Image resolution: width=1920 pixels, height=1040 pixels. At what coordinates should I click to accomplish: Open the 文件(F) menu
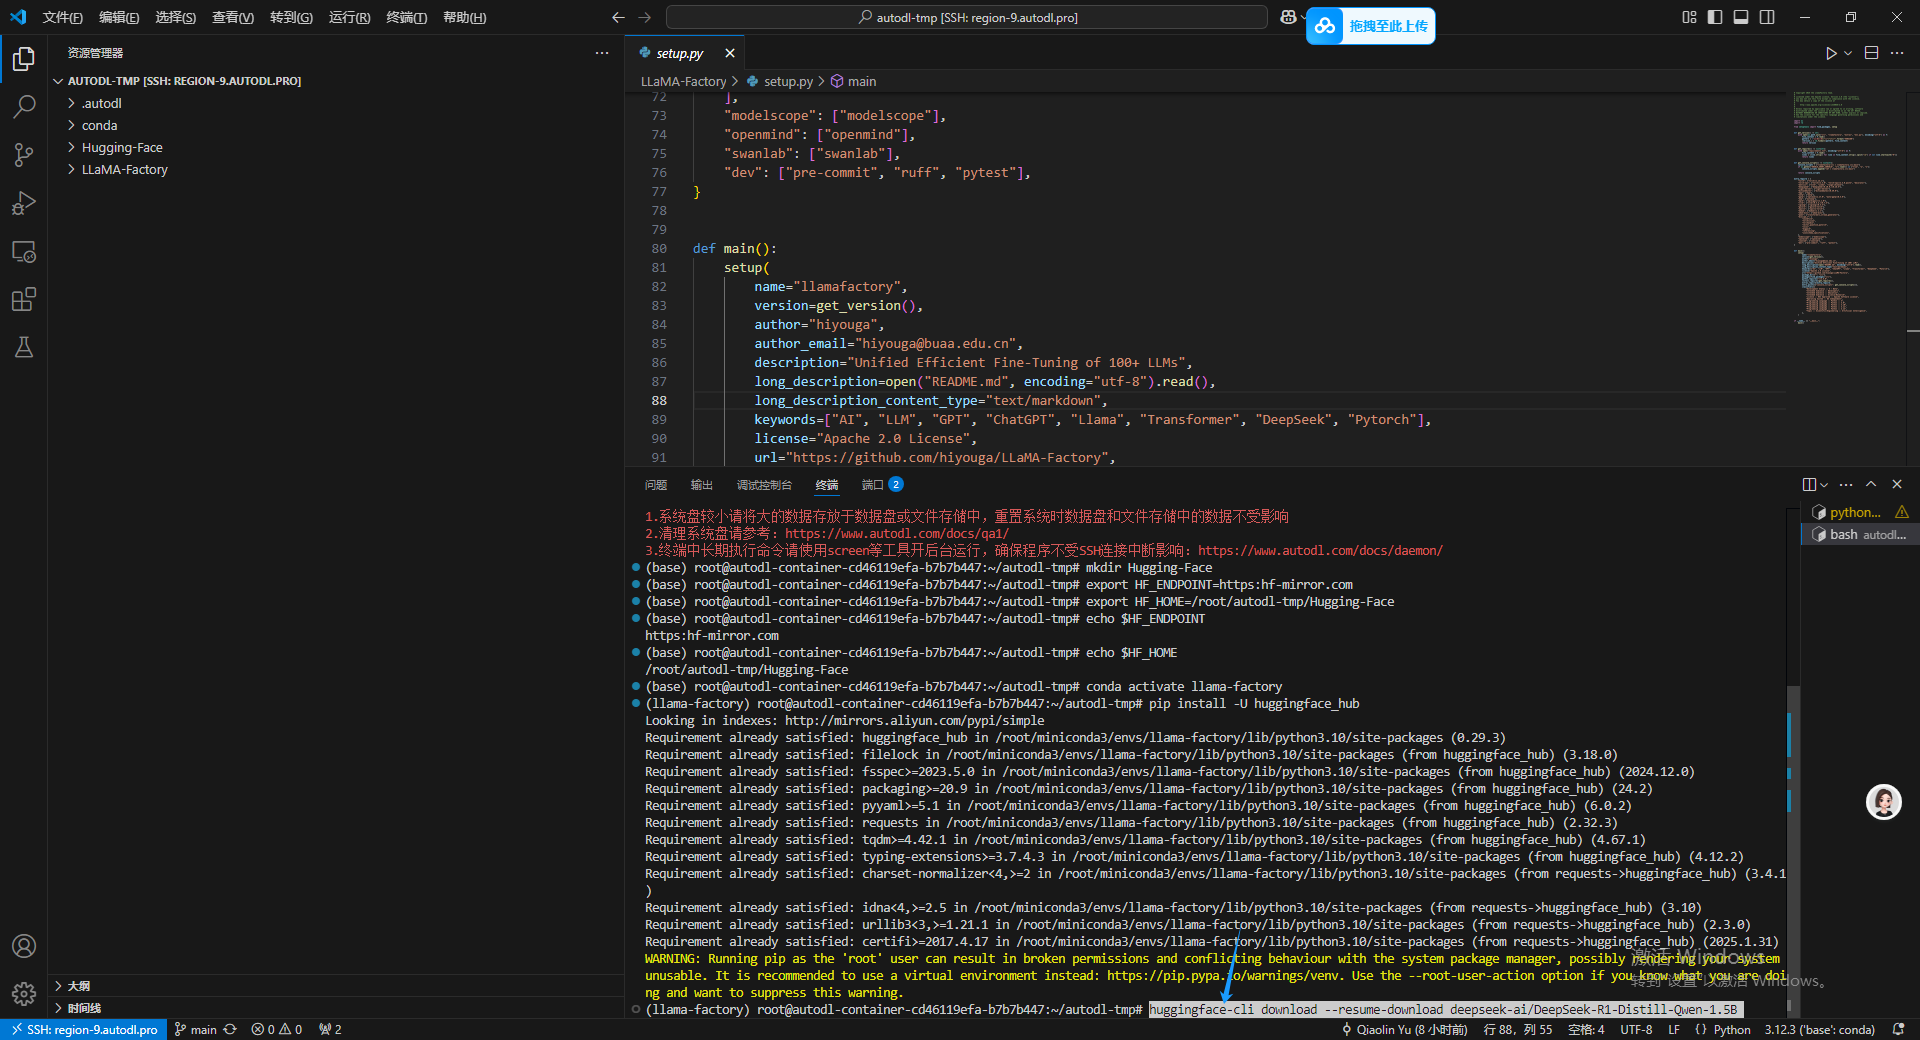62,17
